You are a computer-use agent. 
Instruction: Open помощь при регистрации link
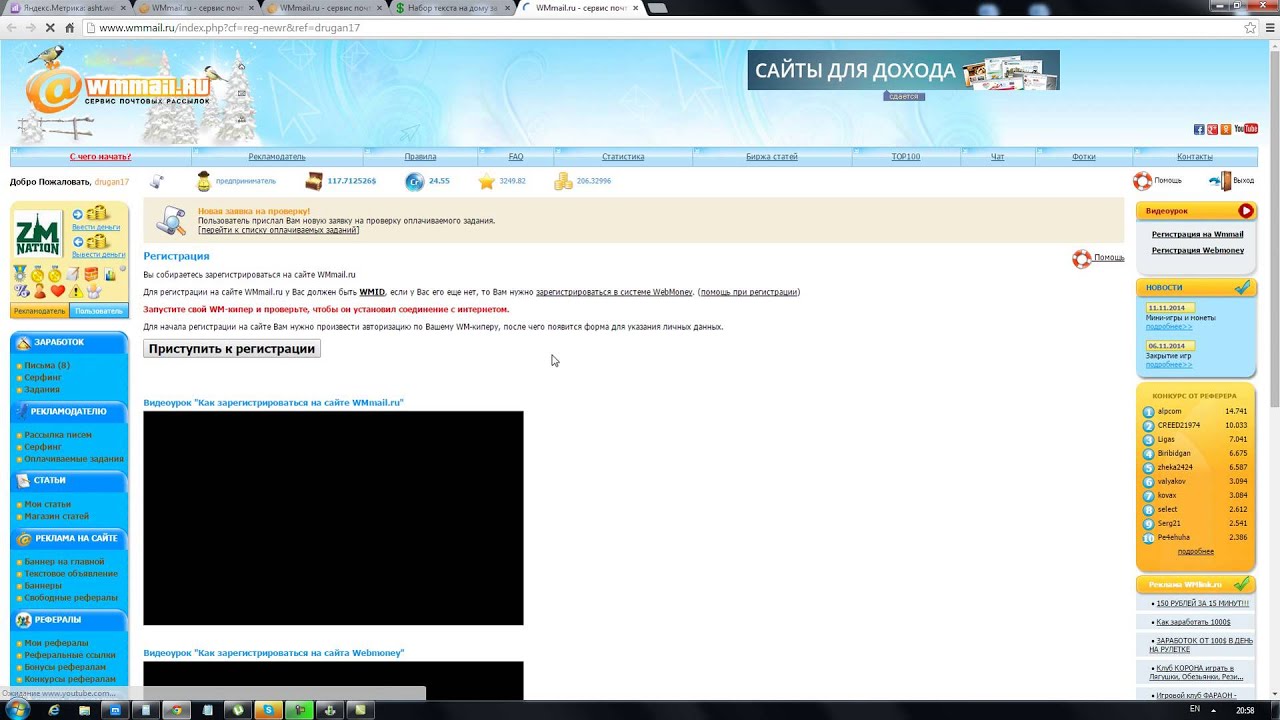coord(748,292)
